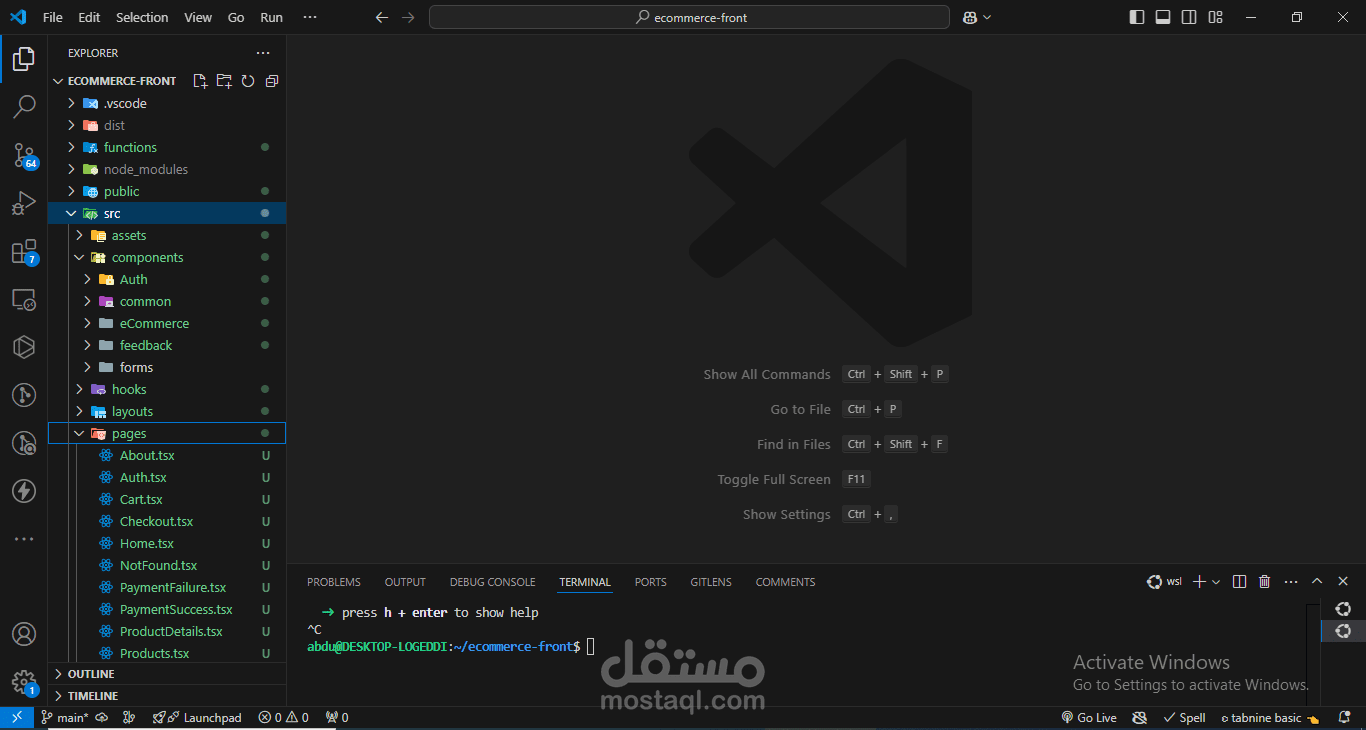The image size is (1366, 730).
Task: Create a new file in Explorer
Action: coord(200,81)
